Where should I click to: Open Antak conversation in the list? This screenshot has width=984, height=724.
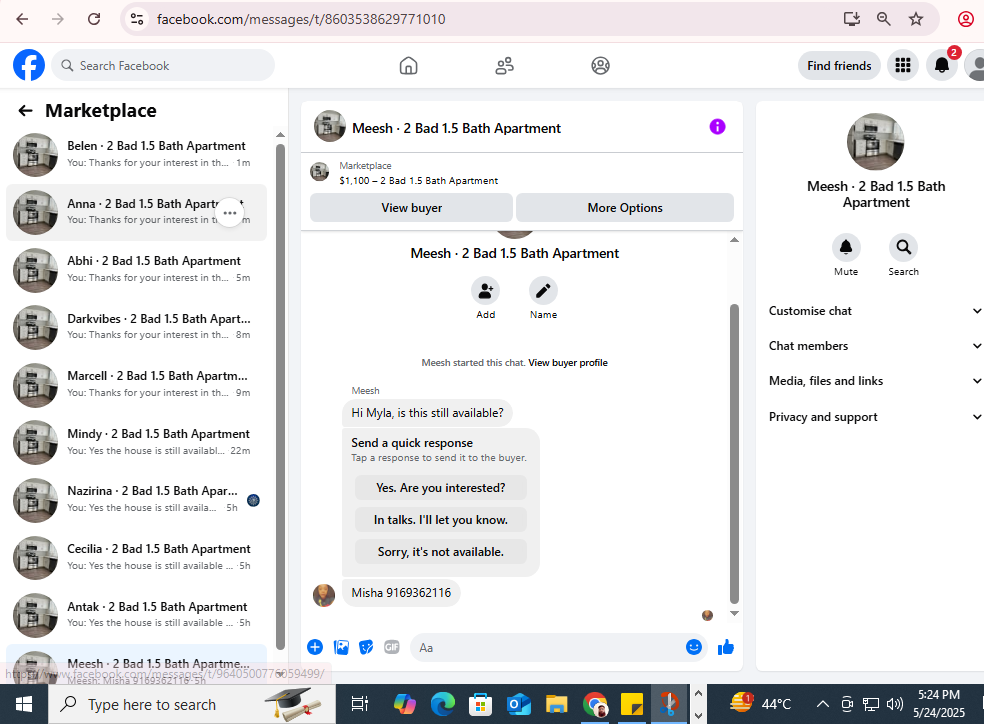tap(136, 615)
